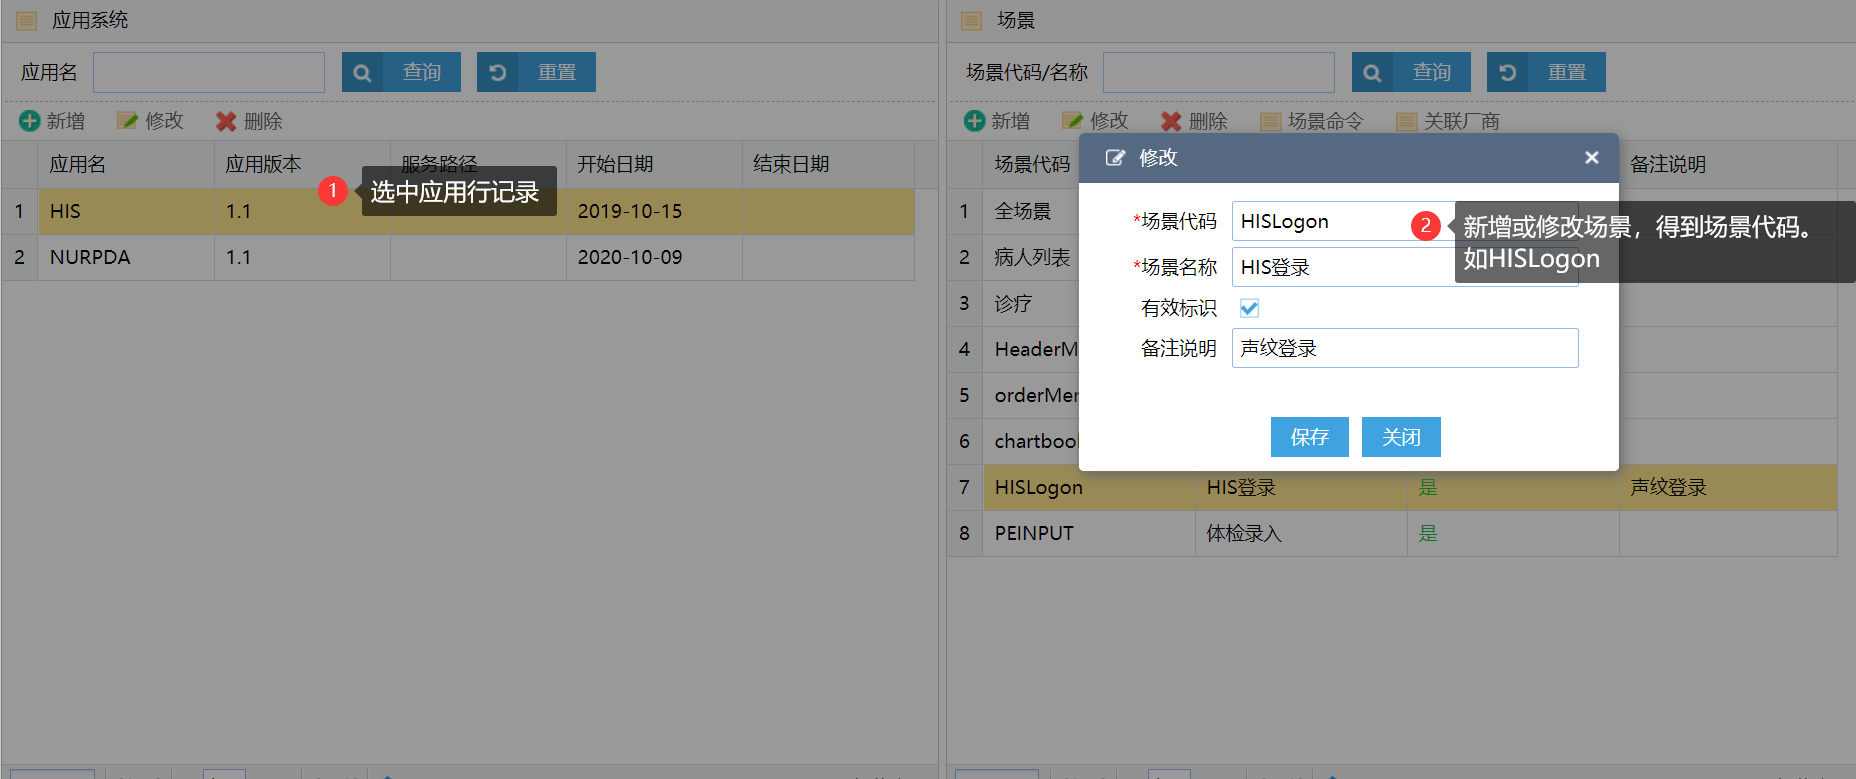Click the 应用名 column header
Image resolution: width=1856 pixels, height=779 pixels.
pyautogui.click(x=126, y=164)
